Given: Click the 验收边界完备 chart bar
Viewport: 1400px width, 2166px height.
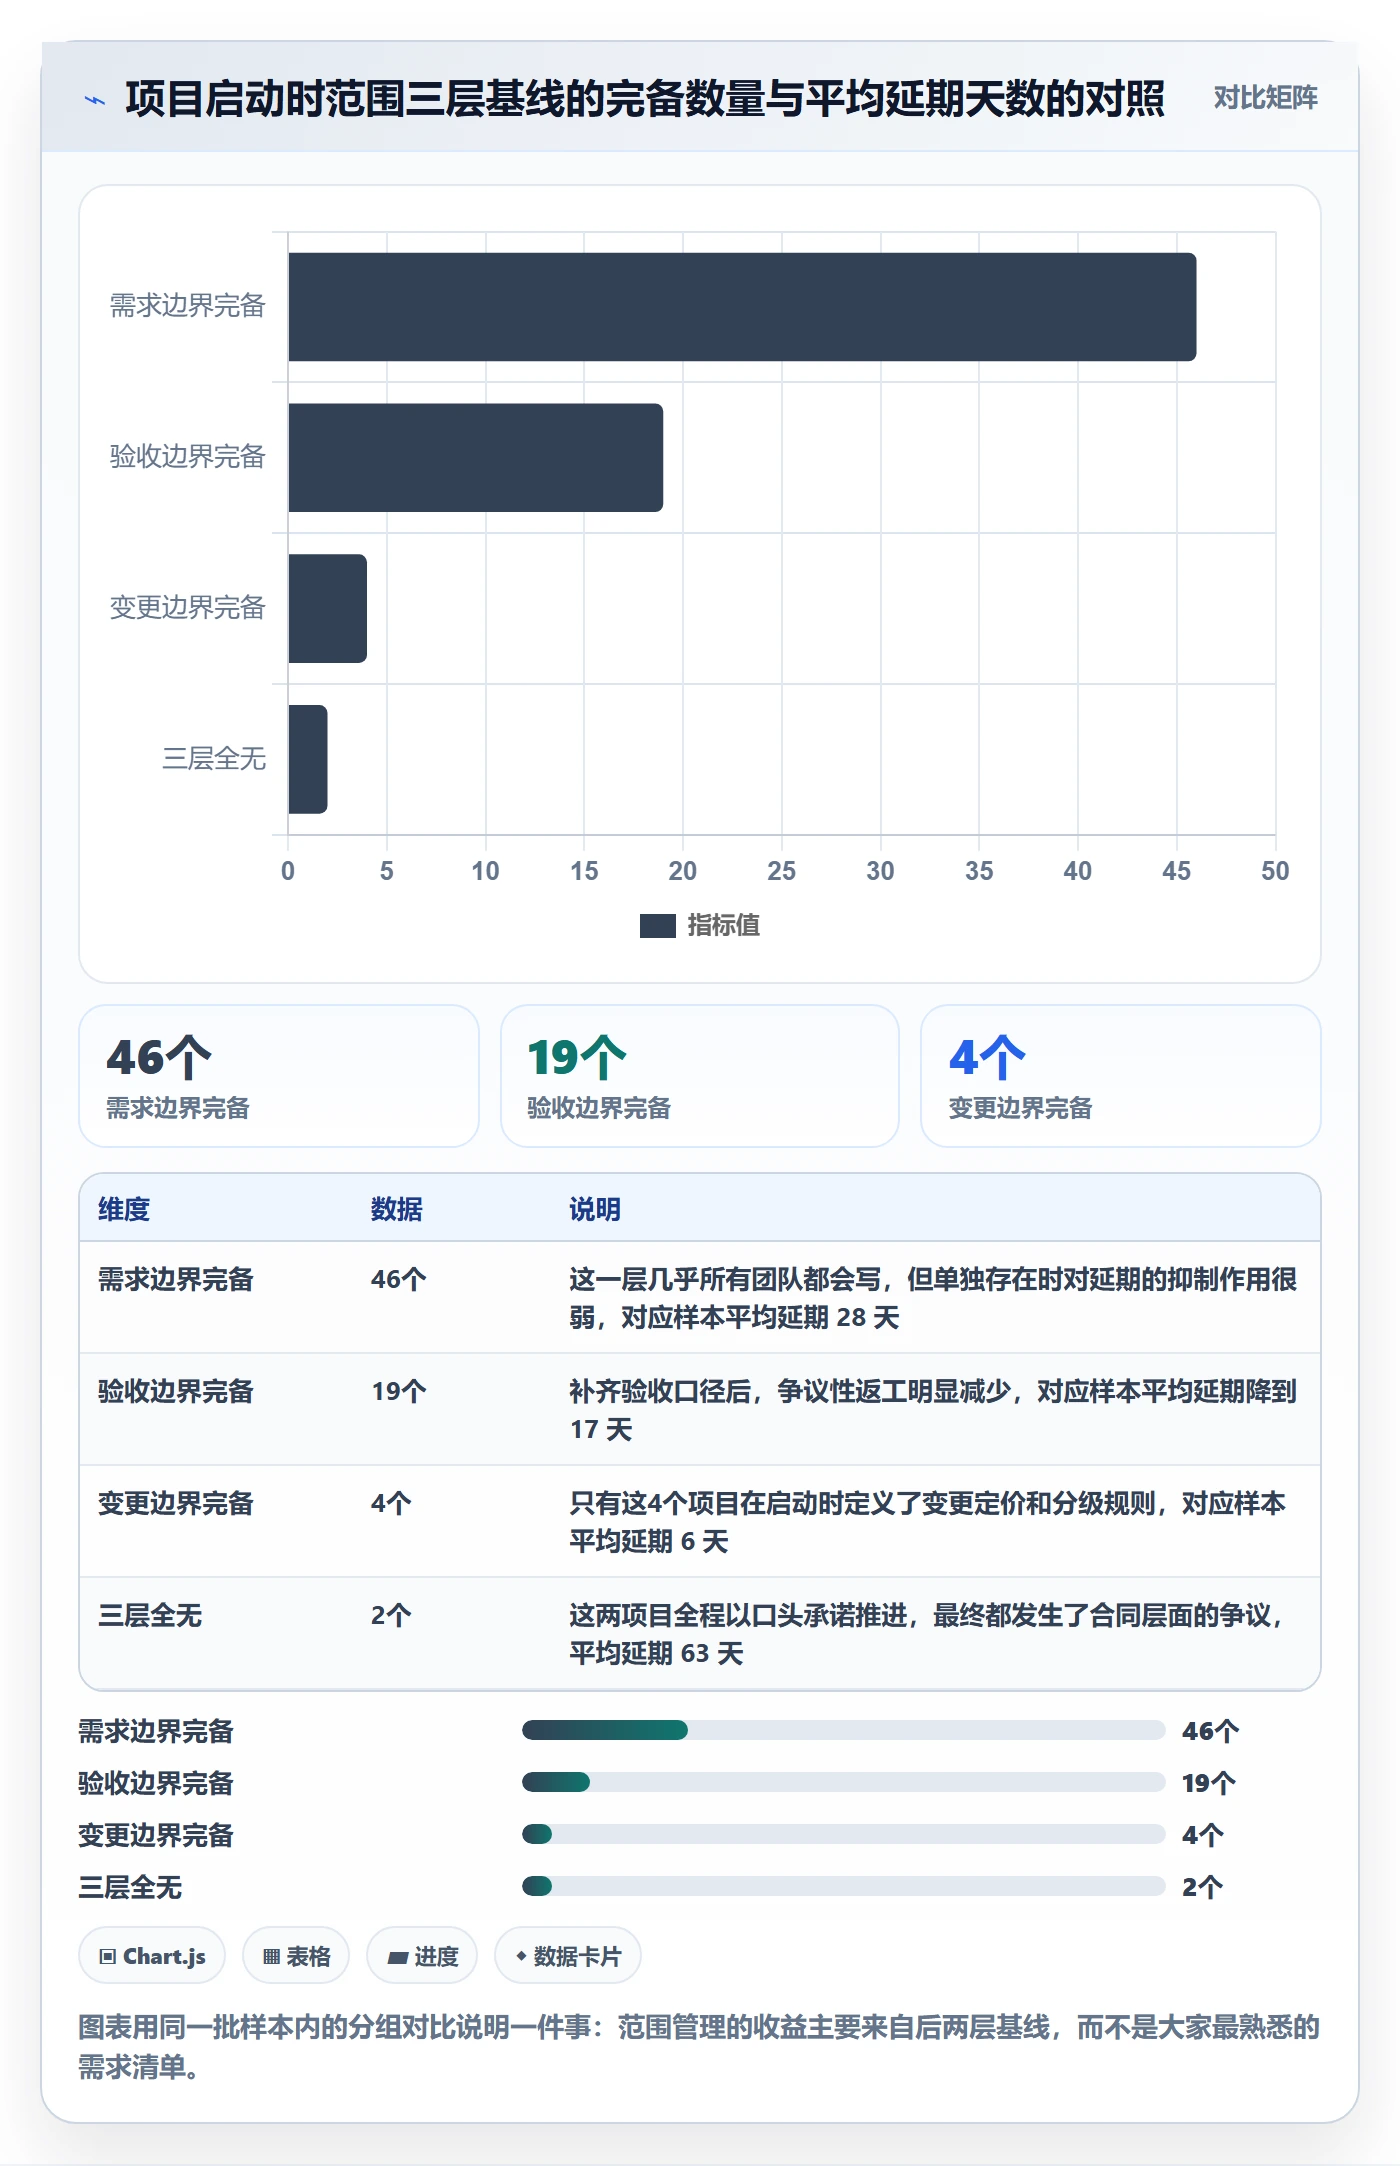Looking at the screenshot, I should [x=476, y=458].
